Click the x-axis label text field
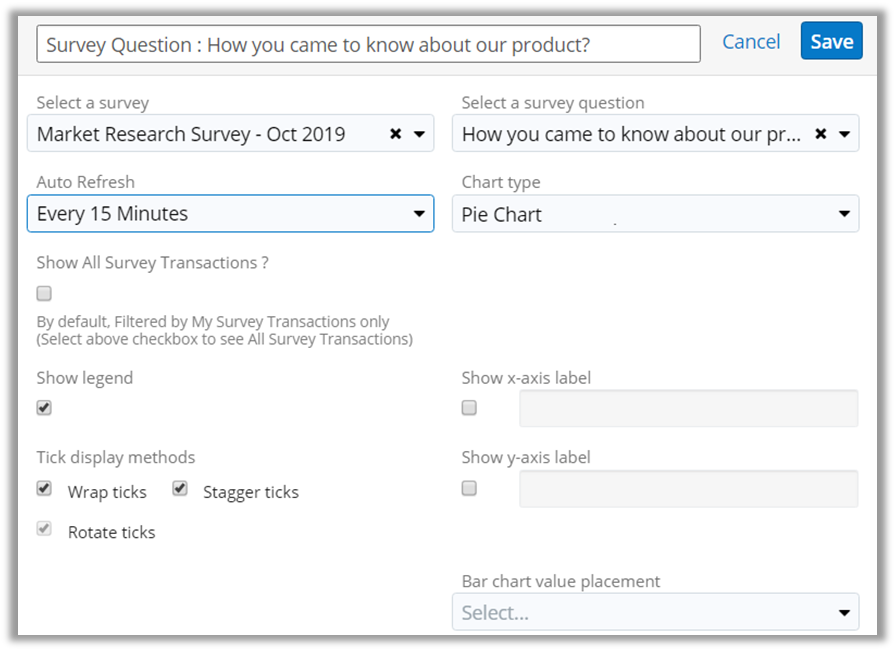The image size is (896, 651). click(x=688, y=408)
